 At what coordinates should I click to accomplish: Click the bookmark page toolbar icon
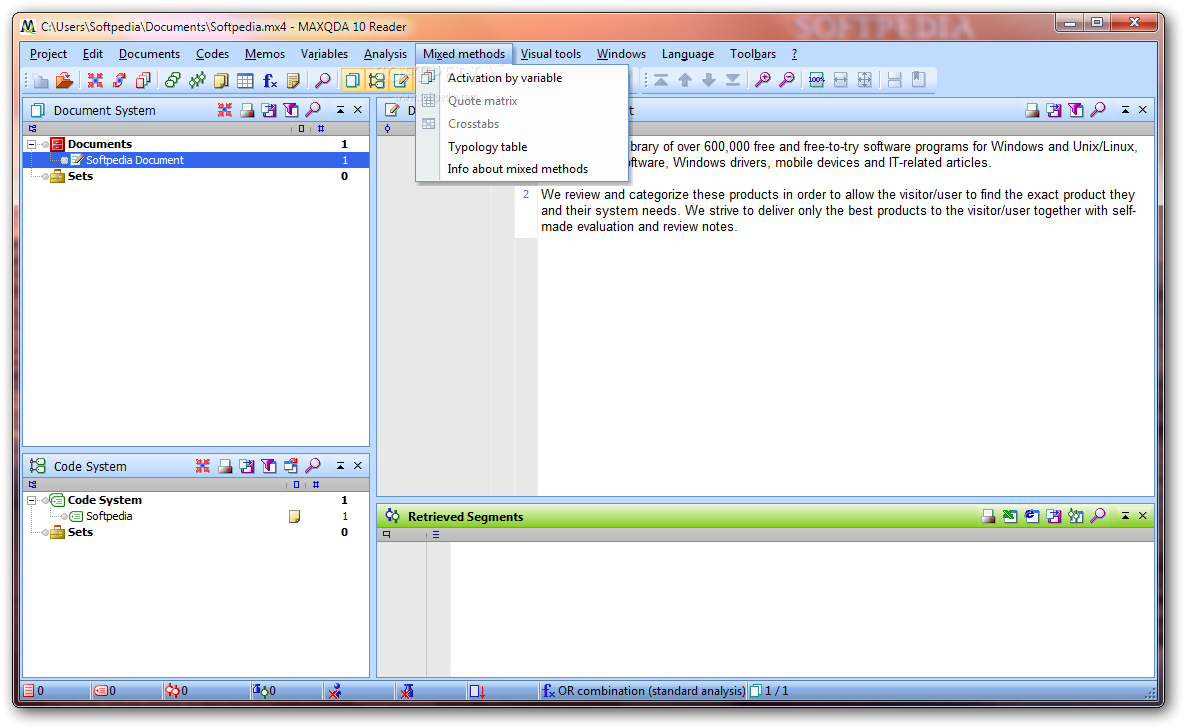tap(919, 80)
